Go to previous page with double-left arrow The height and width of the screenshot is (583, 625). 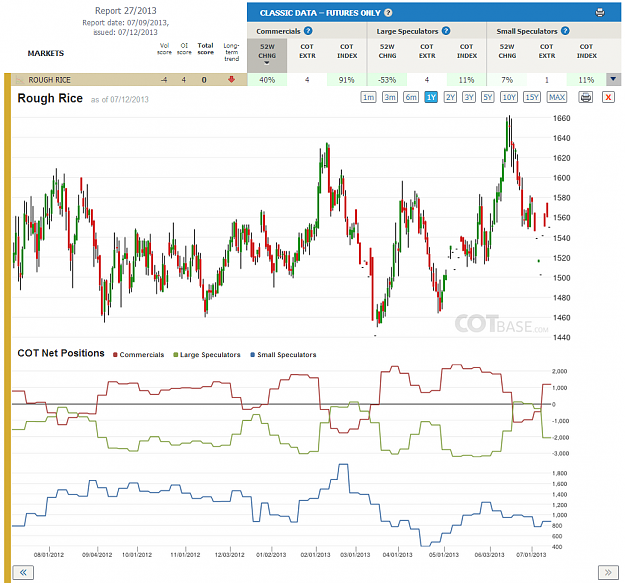23,573
